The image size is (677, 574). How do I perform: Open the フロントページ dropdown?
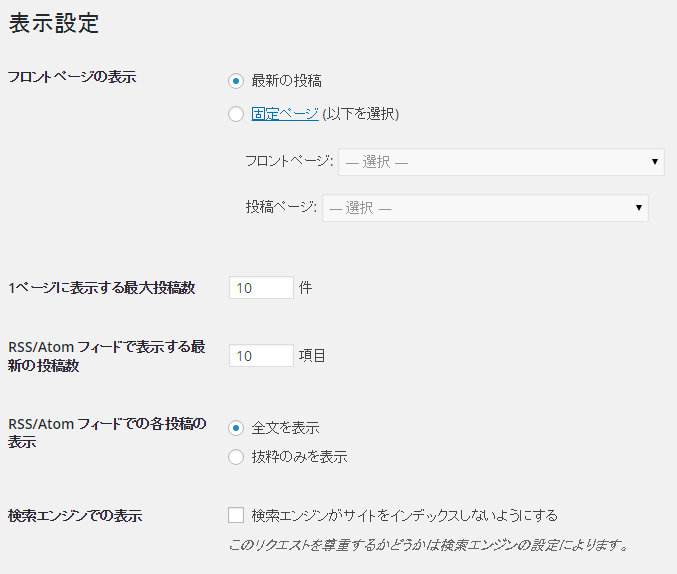point(501,162)
